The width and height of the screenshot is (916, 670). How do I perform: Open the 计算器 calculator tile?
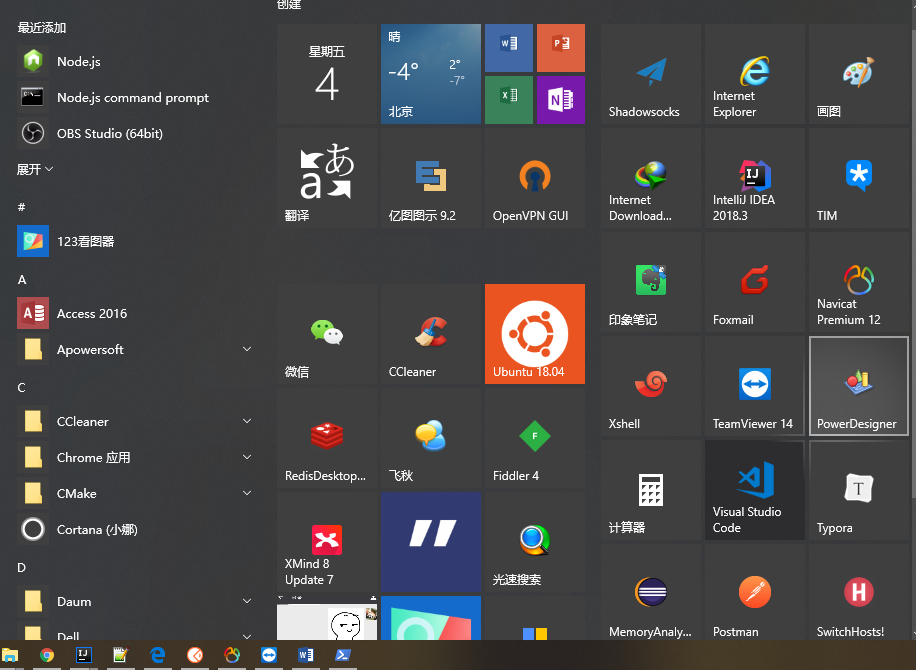(x=651, y=490)
